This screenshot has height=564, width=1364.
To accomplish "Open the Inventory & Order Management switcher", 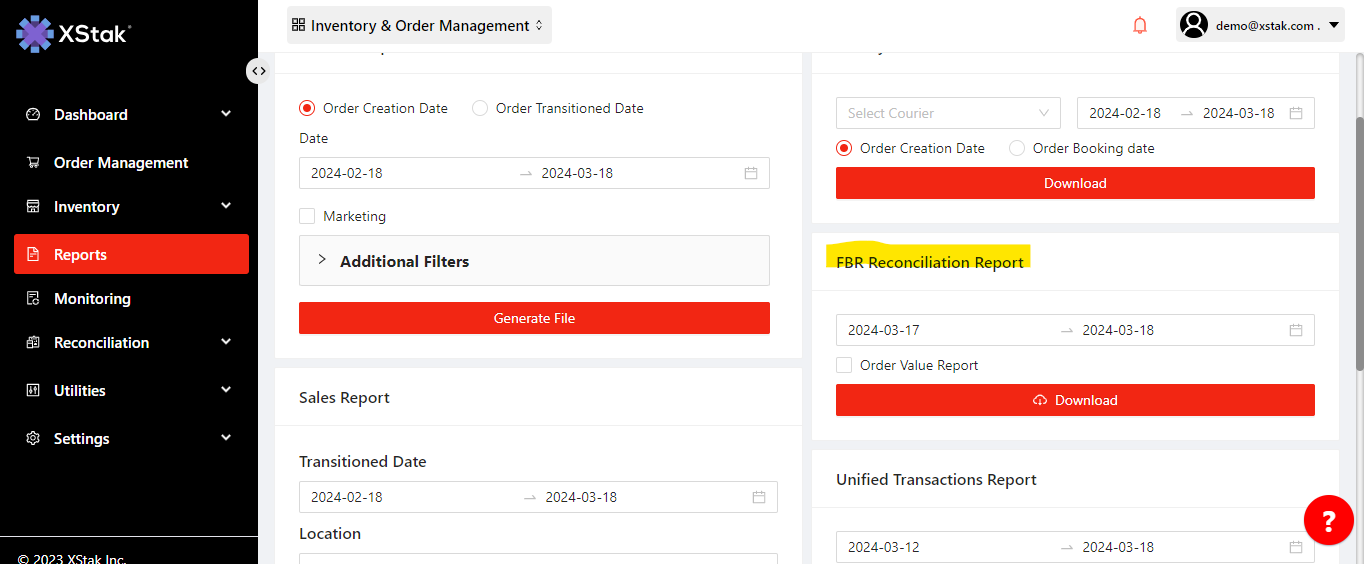I will [419, 25].
